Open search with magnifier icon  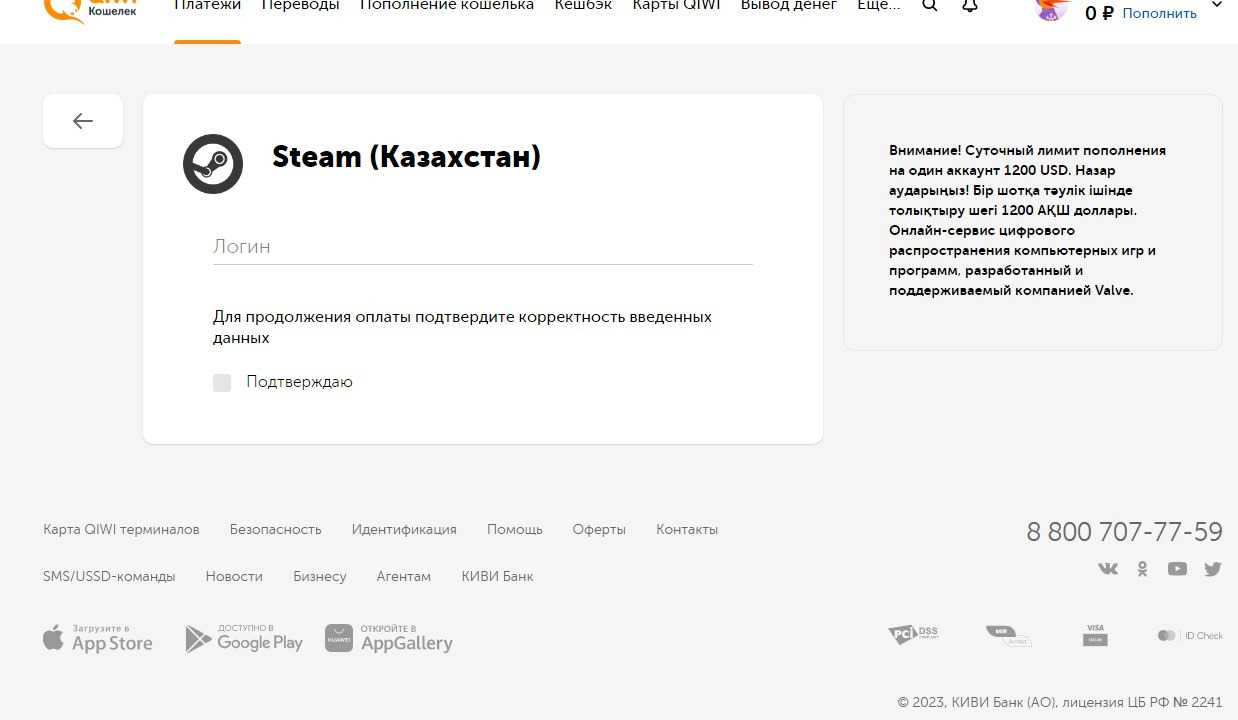tap(929, 6)
